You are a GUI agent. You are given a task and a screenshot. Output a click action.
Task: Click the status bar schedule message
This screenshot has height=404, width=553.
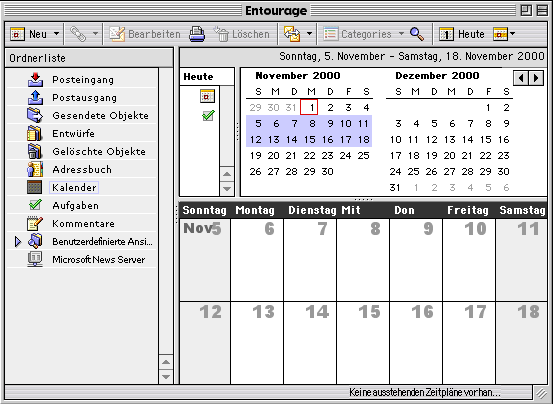[x=424, y=392]
